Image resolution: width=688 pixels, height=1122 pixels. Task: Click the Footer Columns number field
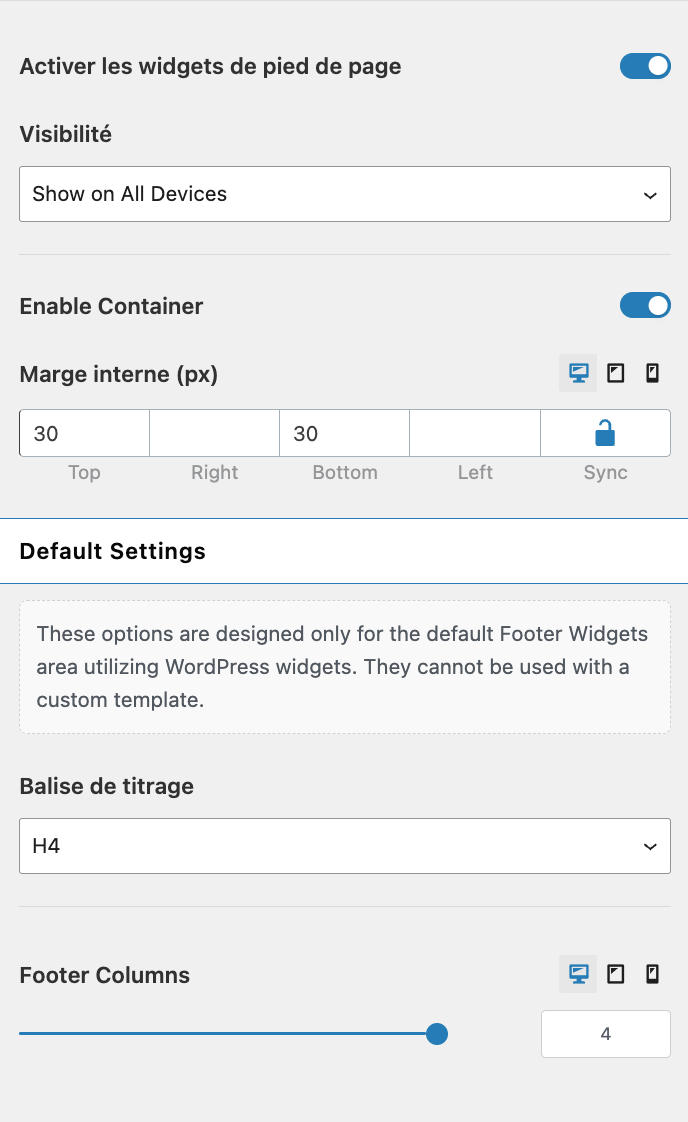tap(606, 1034)
